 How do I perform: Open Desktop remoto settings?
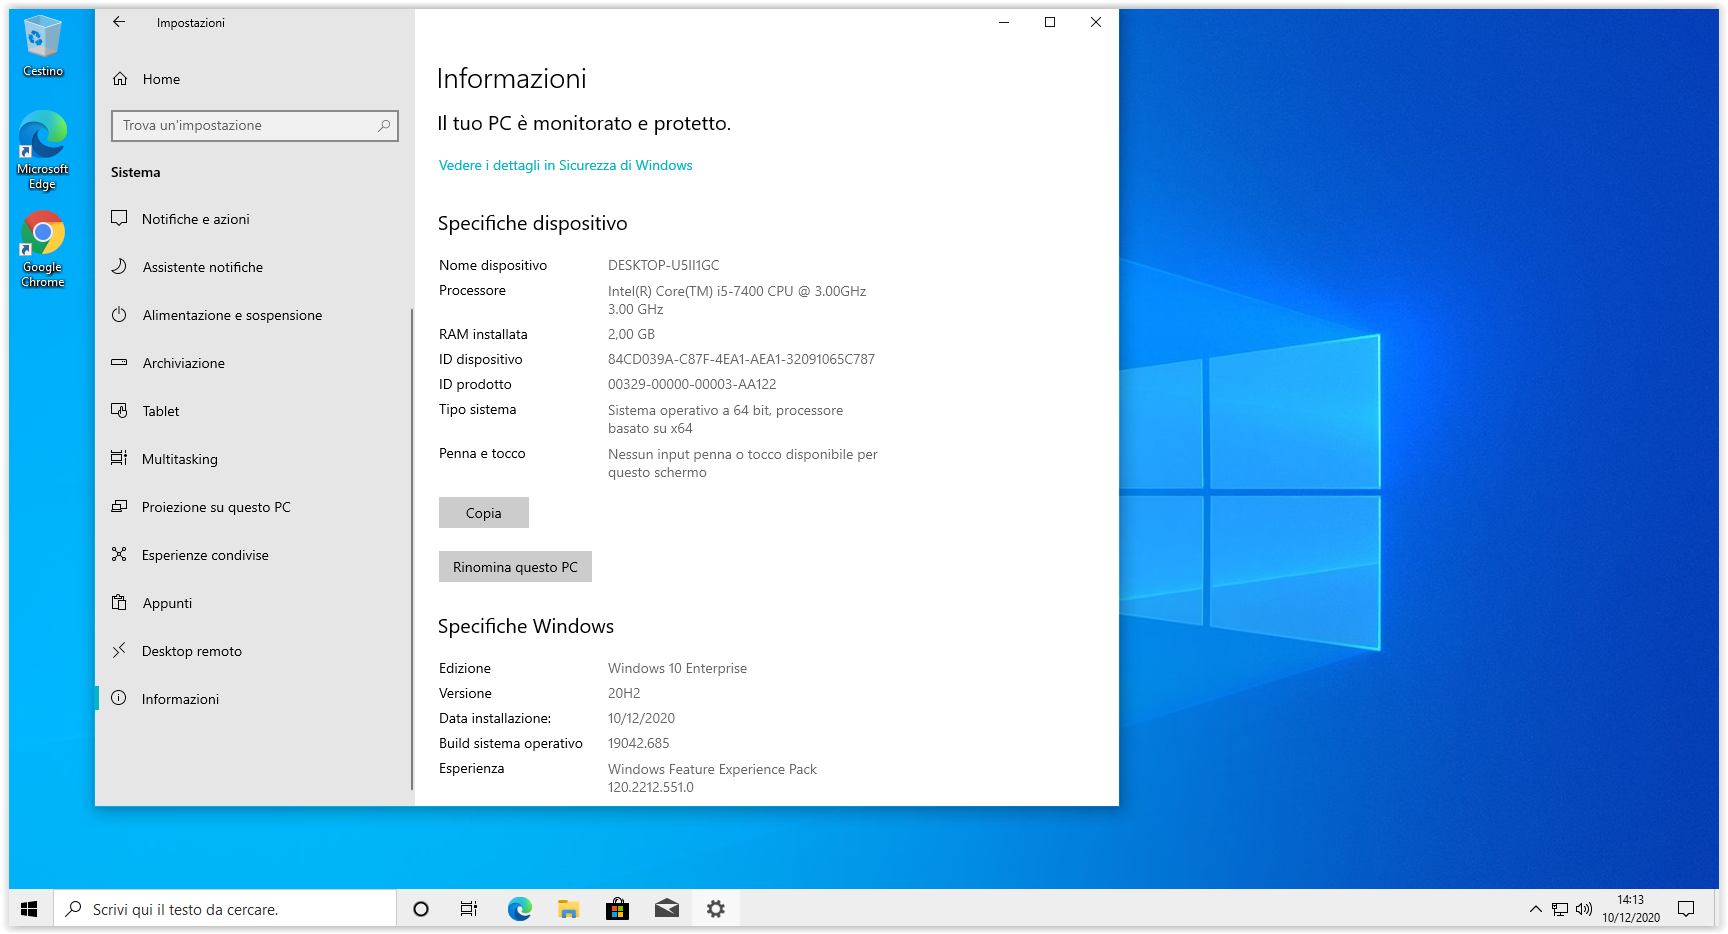coord(254,651)
